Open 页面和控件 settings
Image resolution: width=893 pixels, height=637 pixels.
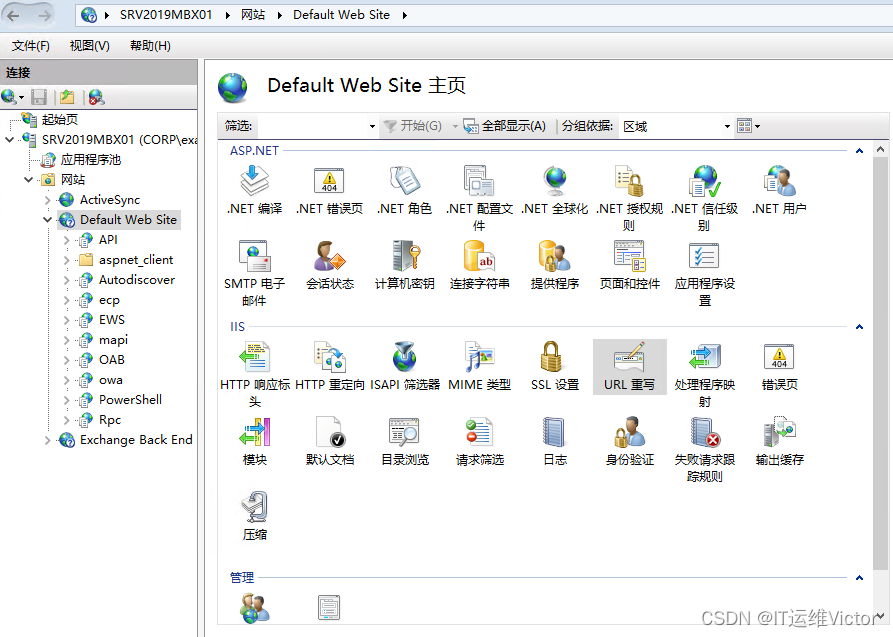coord(629,265)
